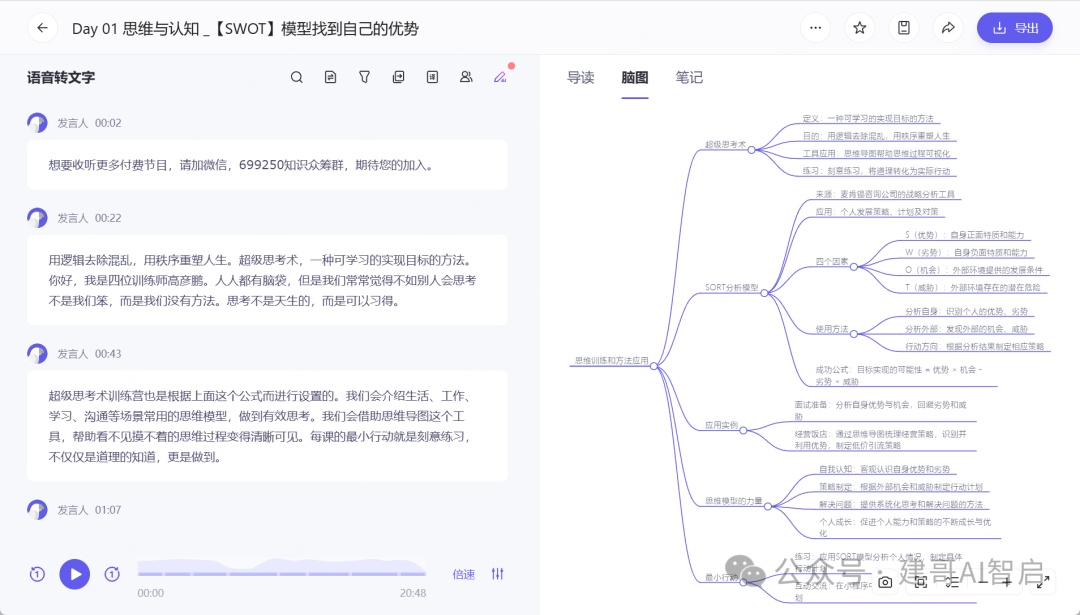The width and height of the screenshot is (1080, 615).
Task: Click the 导出 export button
Action: 1014,27
